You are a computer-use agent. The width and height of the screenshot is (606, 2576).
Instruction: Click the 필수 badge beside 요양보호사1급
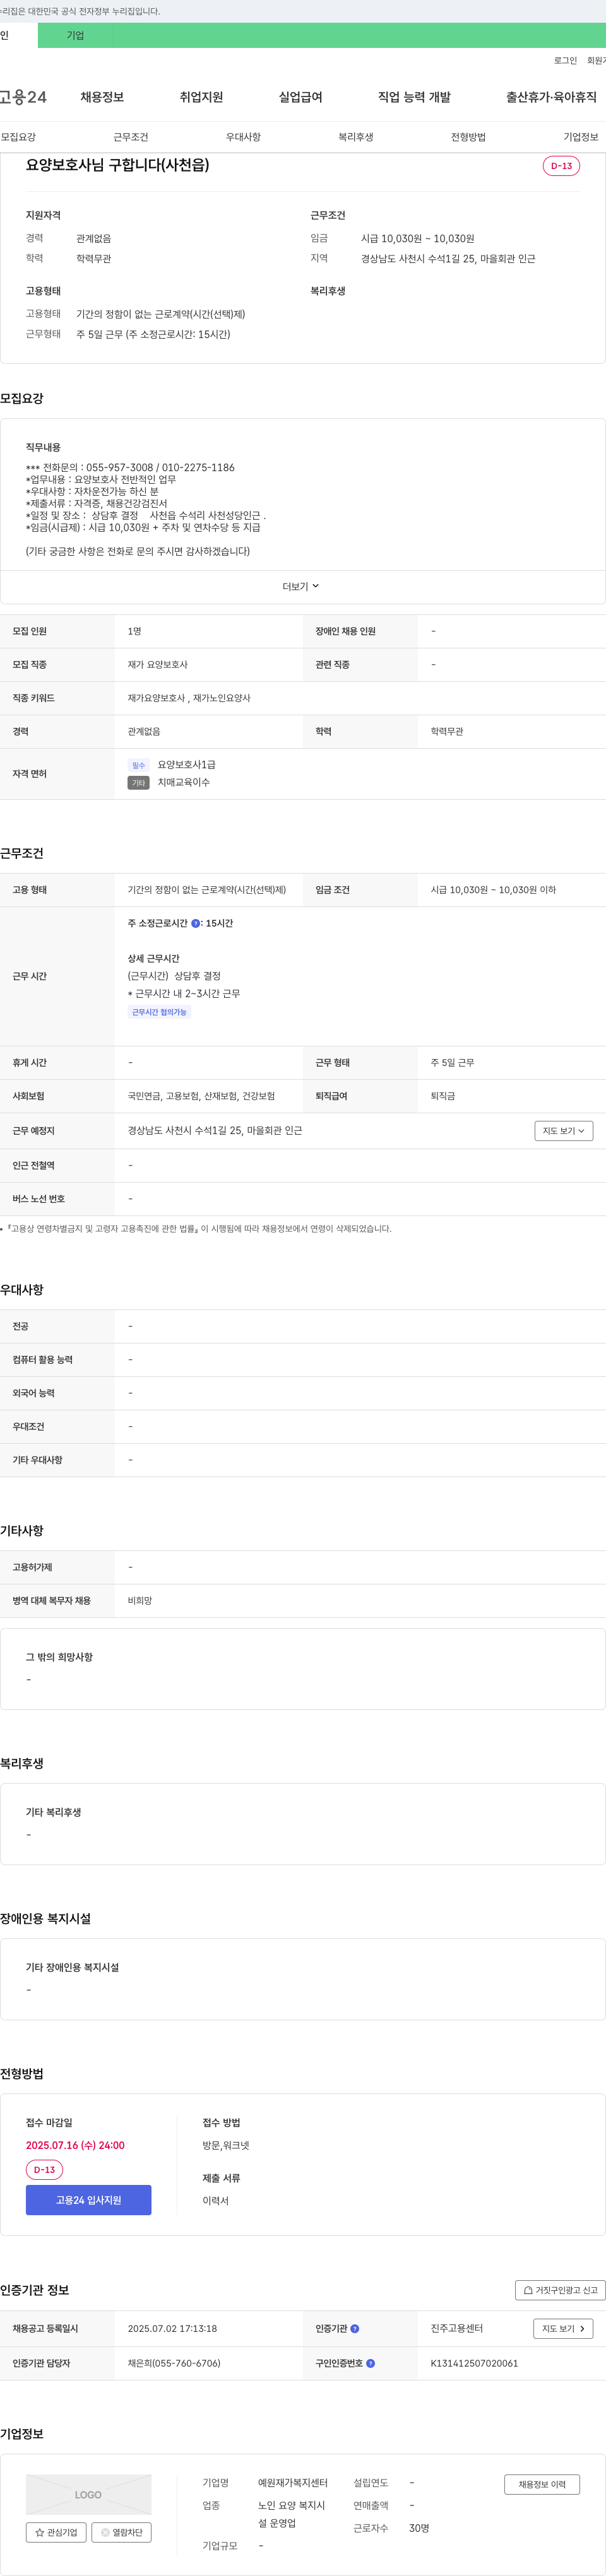coord(138,765)
